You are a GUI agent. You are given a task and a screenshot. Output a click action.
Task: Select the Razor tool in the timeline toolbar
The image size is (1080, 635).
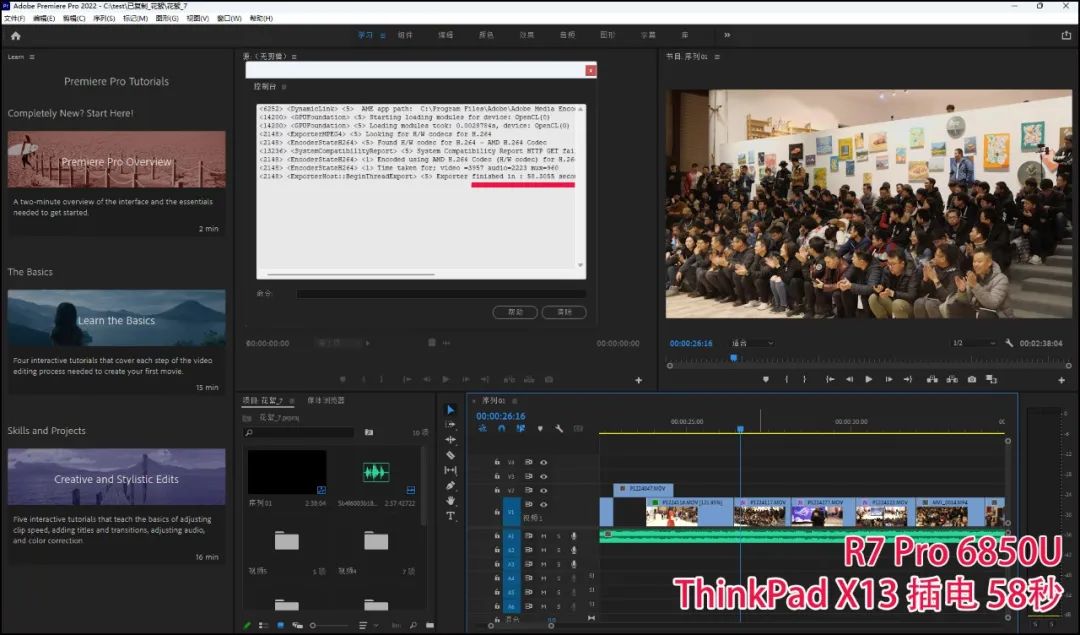(450, 455)
